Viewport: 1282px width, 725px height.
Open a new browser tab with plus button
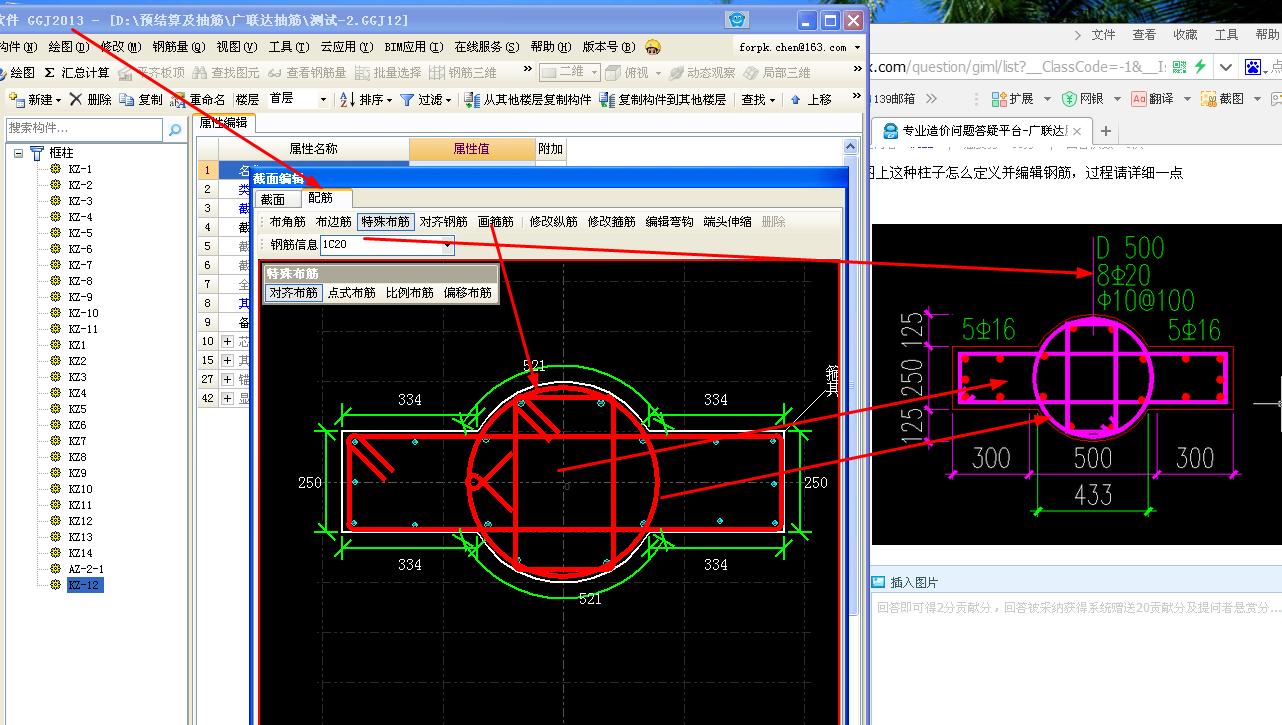[1106, 131]
